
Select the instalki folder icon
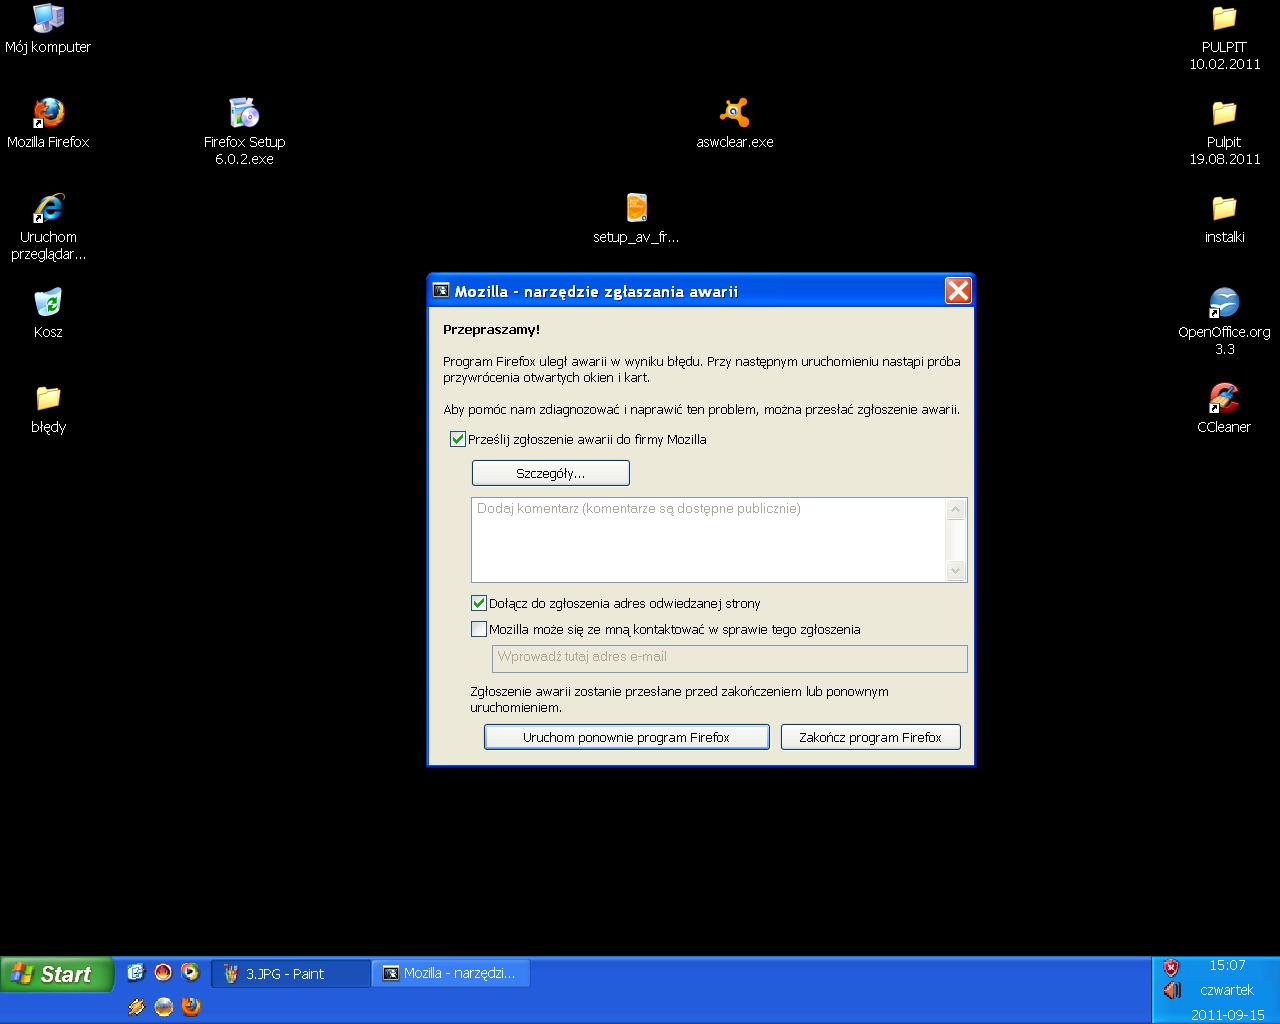(x=1224, y=219)
